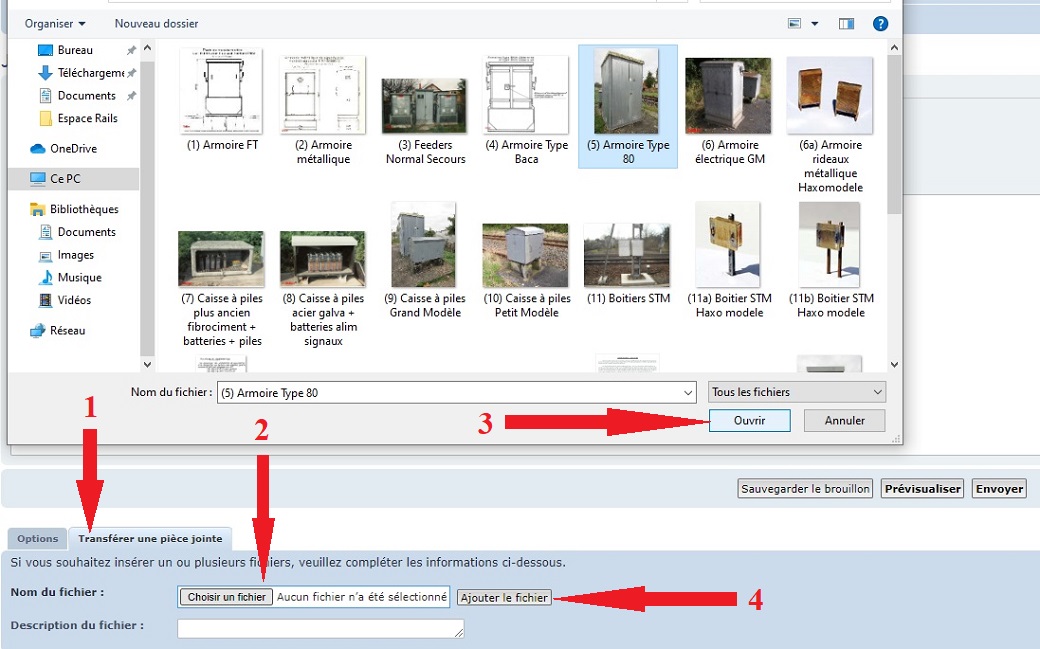This screenshot has height=649, width=1040.
Task: Open Musique library in sidebar
Action: tap(79, 277)
